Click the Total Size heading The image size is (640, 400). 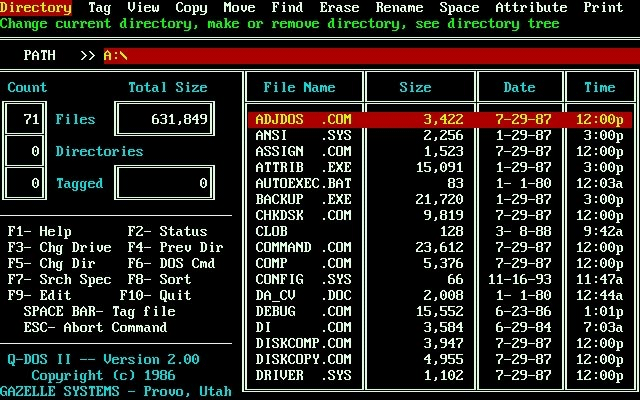[167, 87]
